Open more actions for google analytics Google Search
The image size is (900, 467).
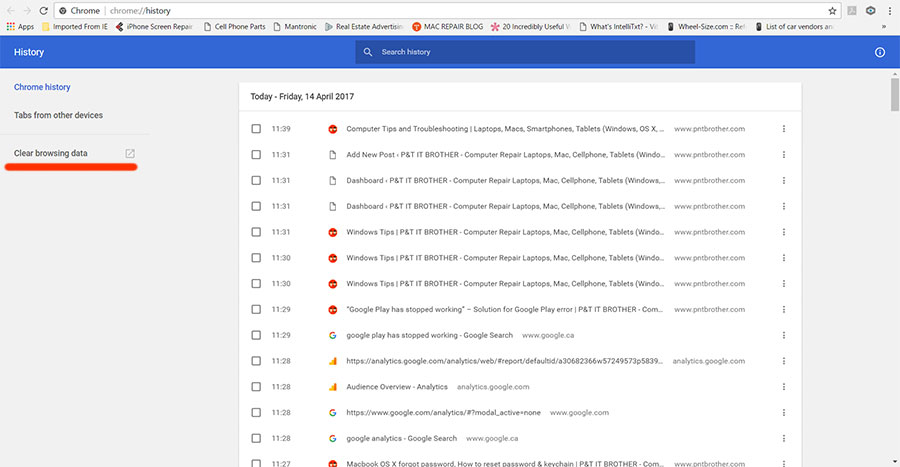click(x=783, y=438)
